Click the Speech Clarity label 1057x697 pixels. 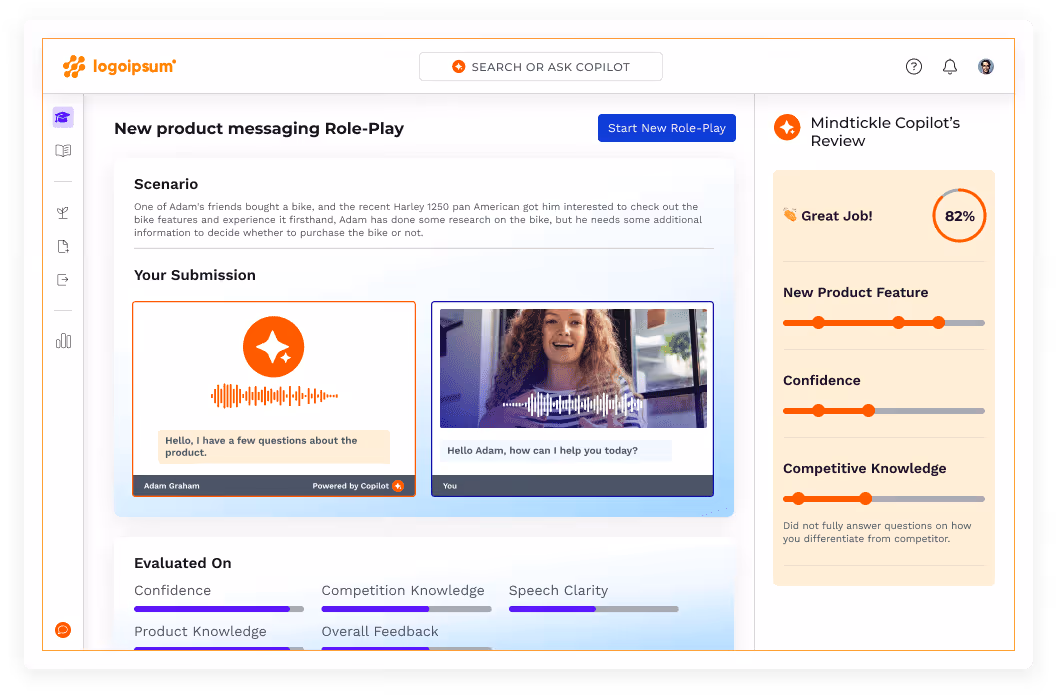click(x=558, y=590)
